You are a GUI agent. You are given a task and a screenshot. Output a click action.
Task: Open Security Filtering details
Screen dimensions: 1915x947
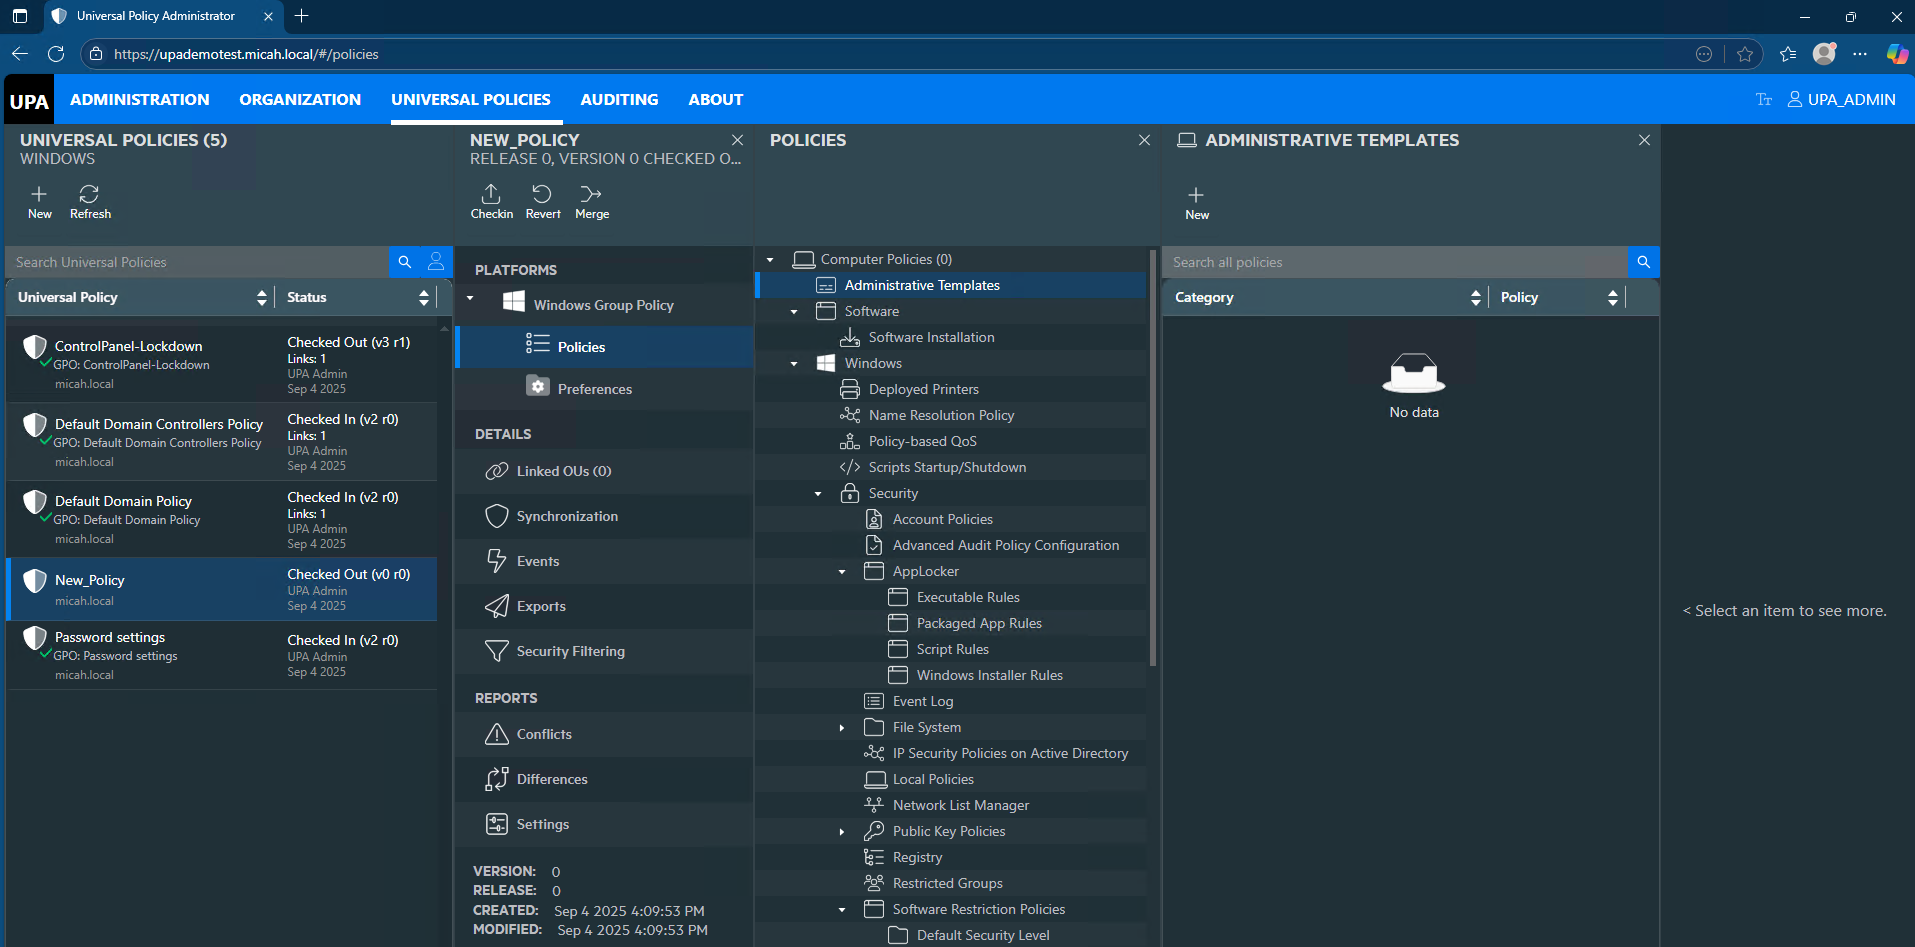(570, 651)
